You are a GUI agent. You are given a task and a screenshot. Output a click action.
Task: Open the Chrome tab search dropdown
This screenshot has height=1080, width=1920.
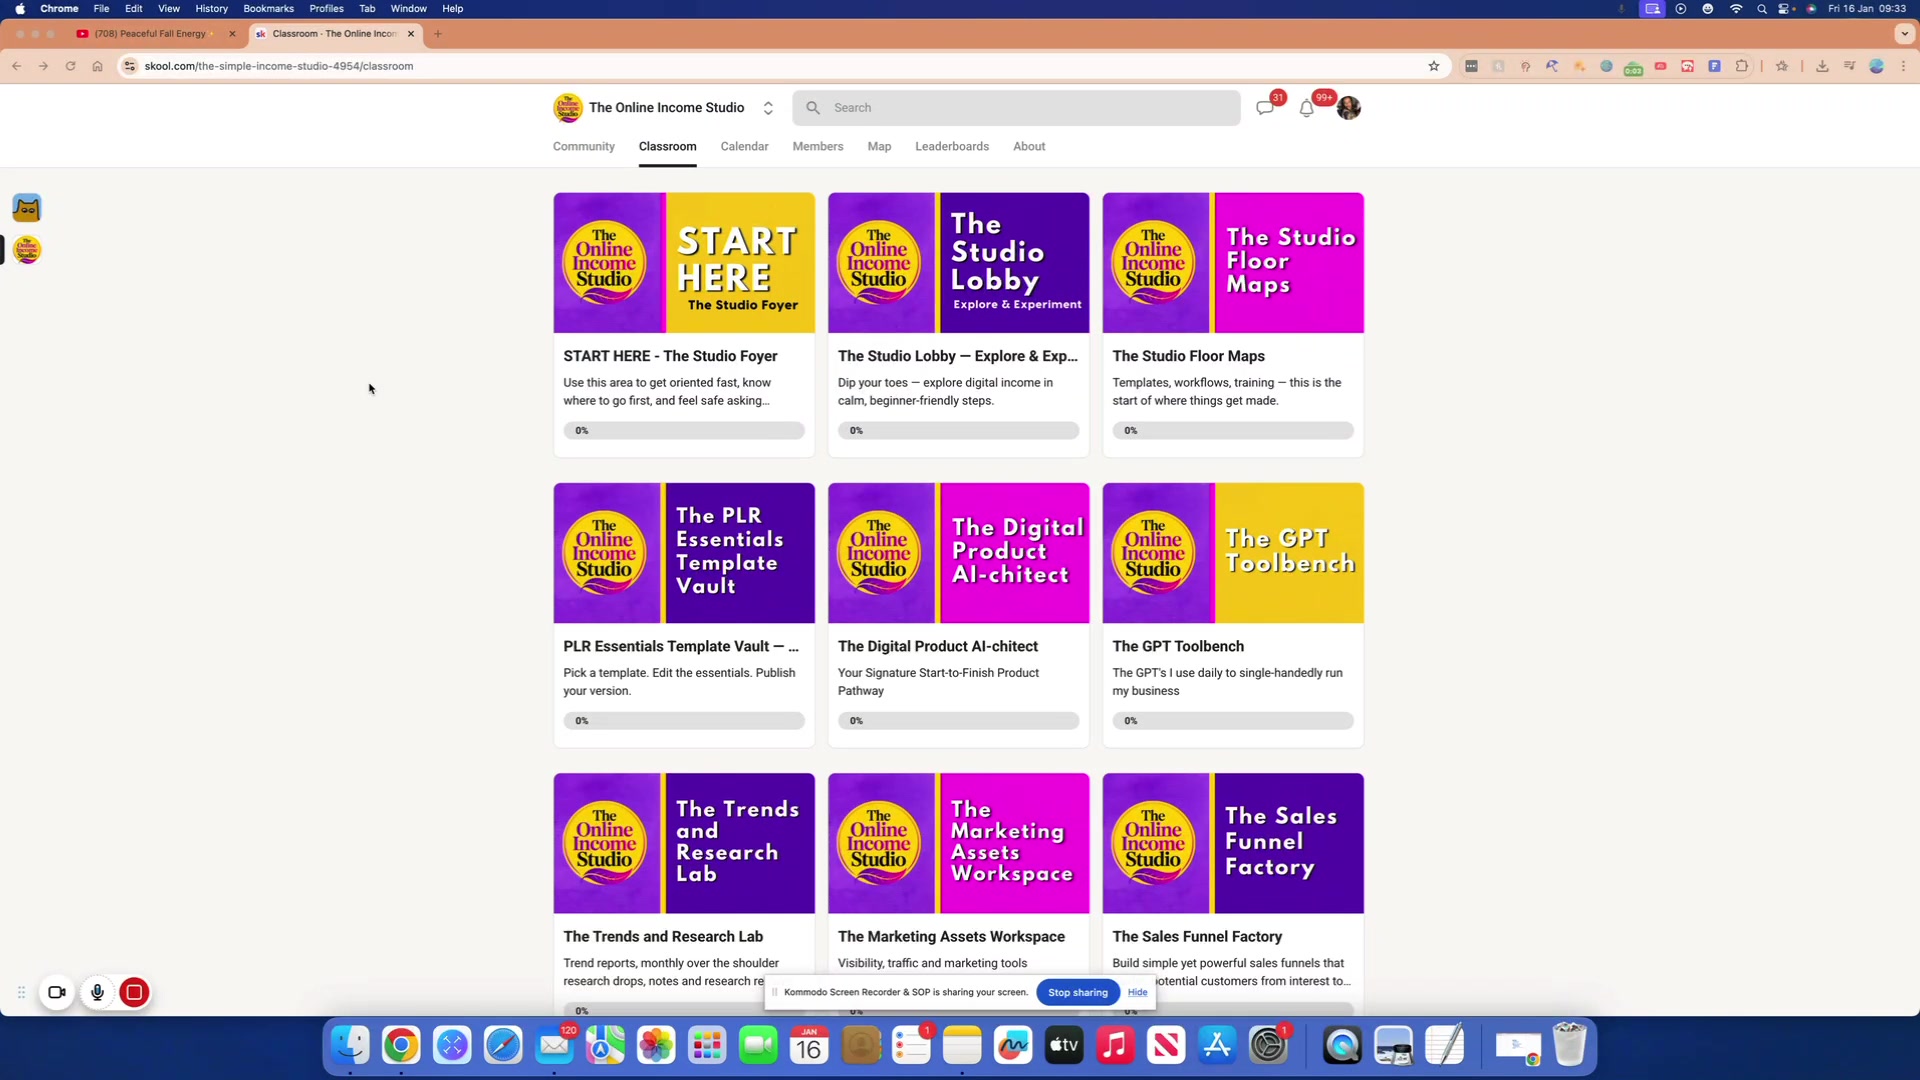coord(1904,33)
